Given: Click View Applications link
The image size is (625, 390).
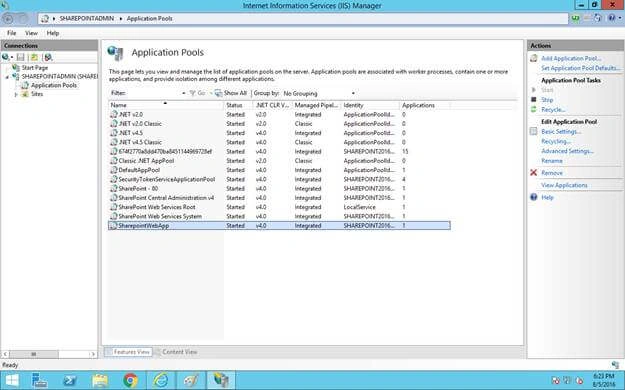Looking at the screenshot, I should [564, 185].
